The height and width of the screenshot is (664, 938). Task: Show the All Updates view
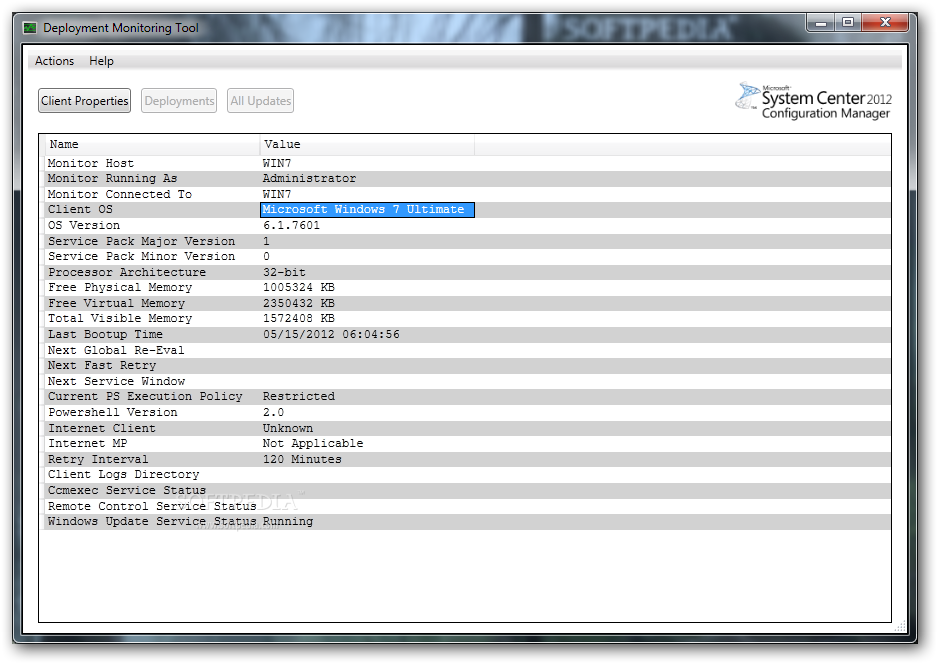click(260, 100)
